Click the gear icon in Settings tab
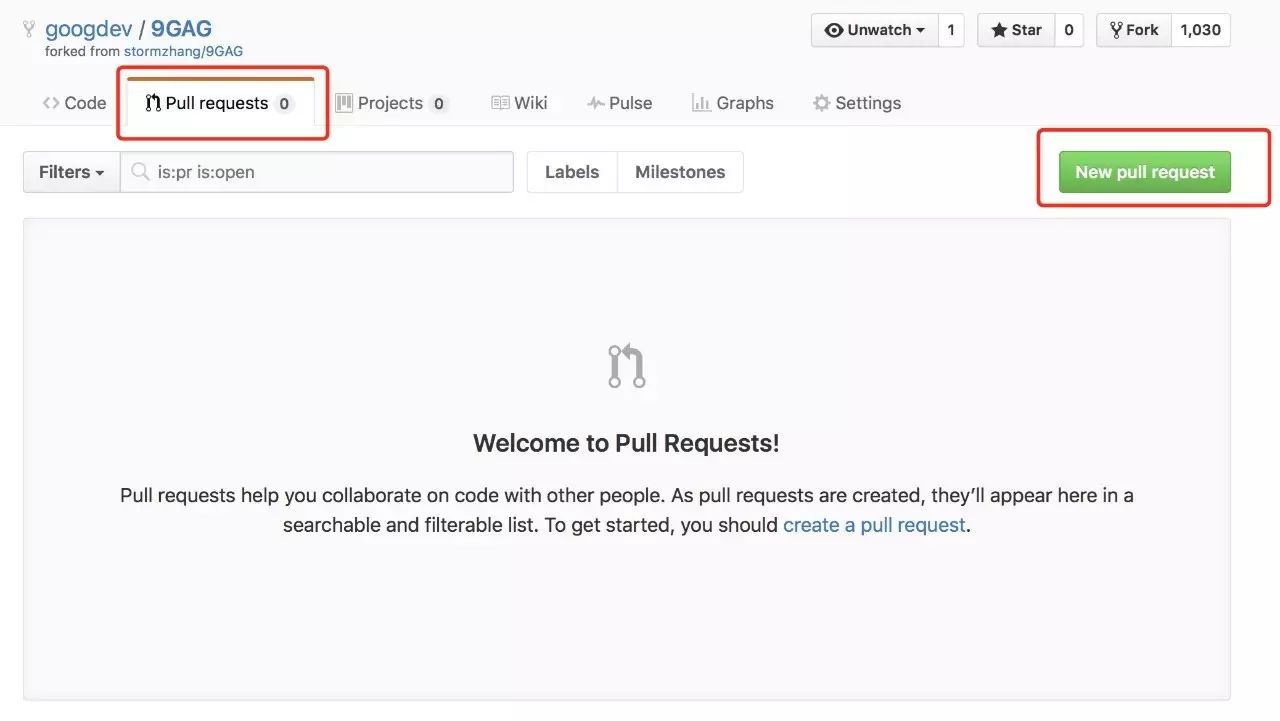1280x721 pixels. [x=821, y=103]
